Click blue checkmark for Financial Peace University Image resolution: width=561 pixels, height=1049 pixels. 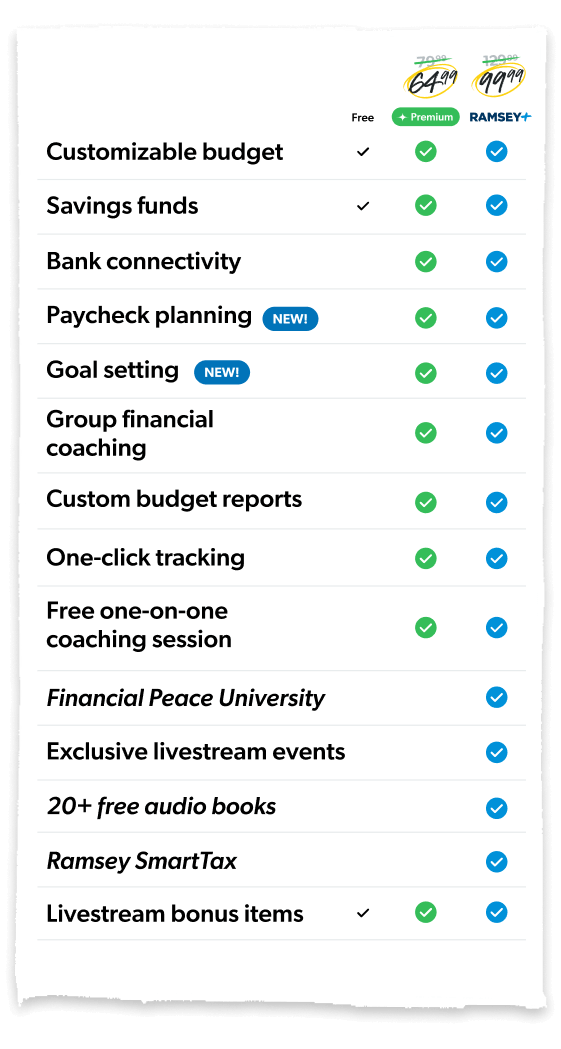click(496, 697)
